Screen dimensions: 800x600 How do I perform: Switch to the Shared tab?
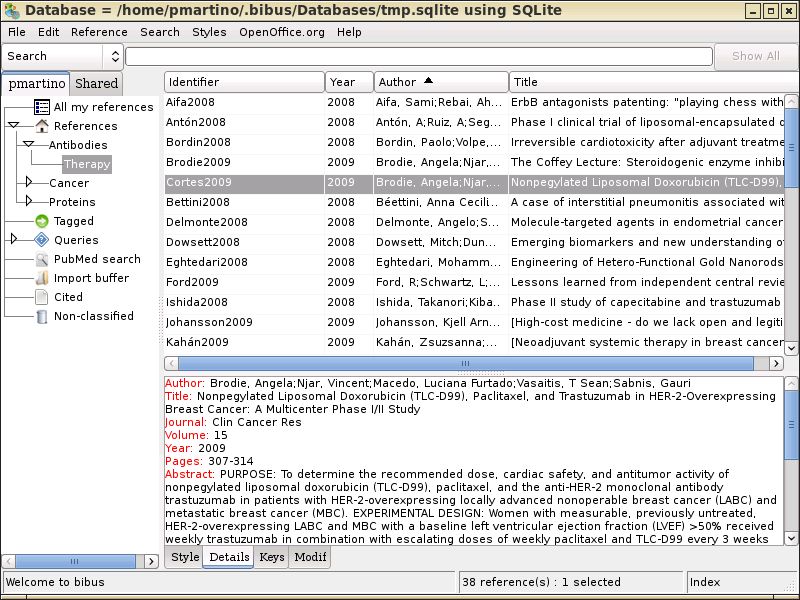(96, 83)
